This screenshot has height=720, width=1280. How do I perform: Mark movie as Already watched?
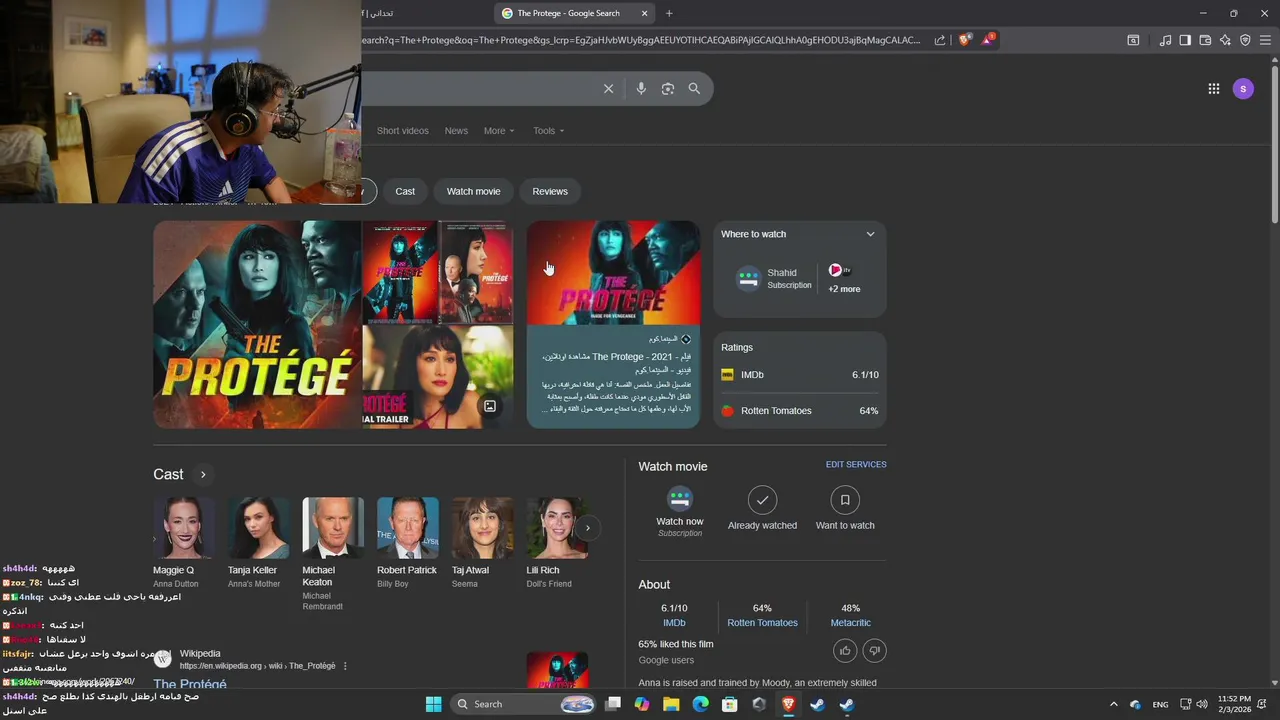tap(762, 509)
